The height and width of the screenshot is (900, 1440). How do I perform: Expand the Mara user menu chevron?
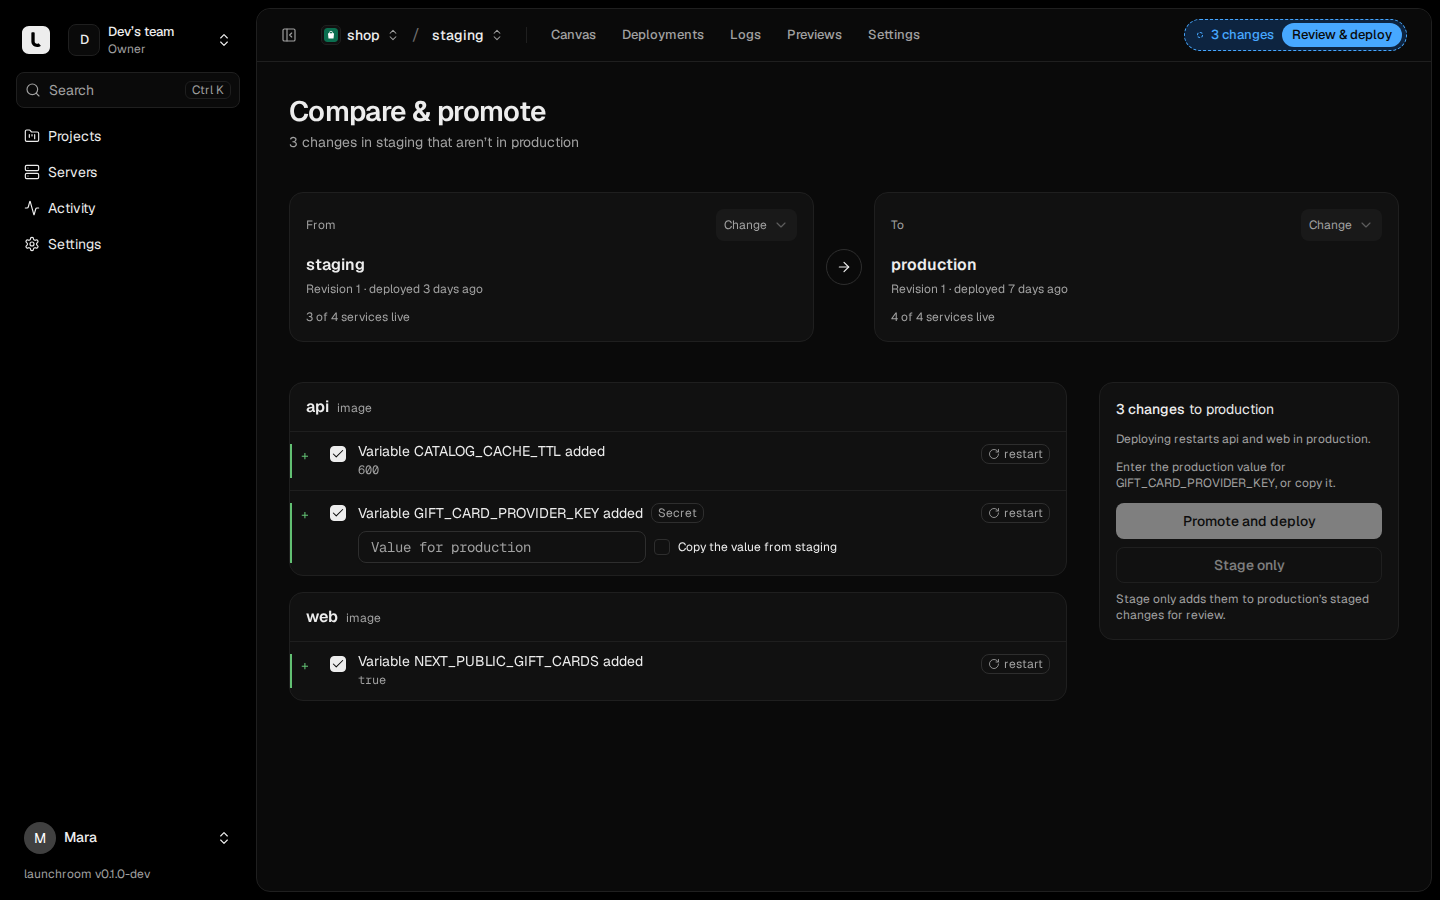click(x=224, y=838)
